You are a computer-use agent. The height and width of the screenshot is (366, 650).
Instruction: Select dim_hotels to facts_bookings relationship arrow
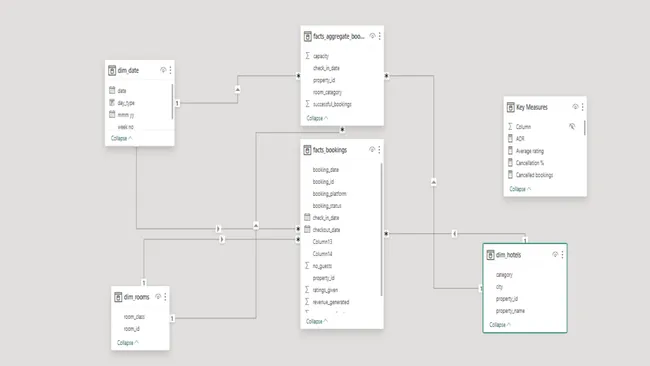(454, 234)
